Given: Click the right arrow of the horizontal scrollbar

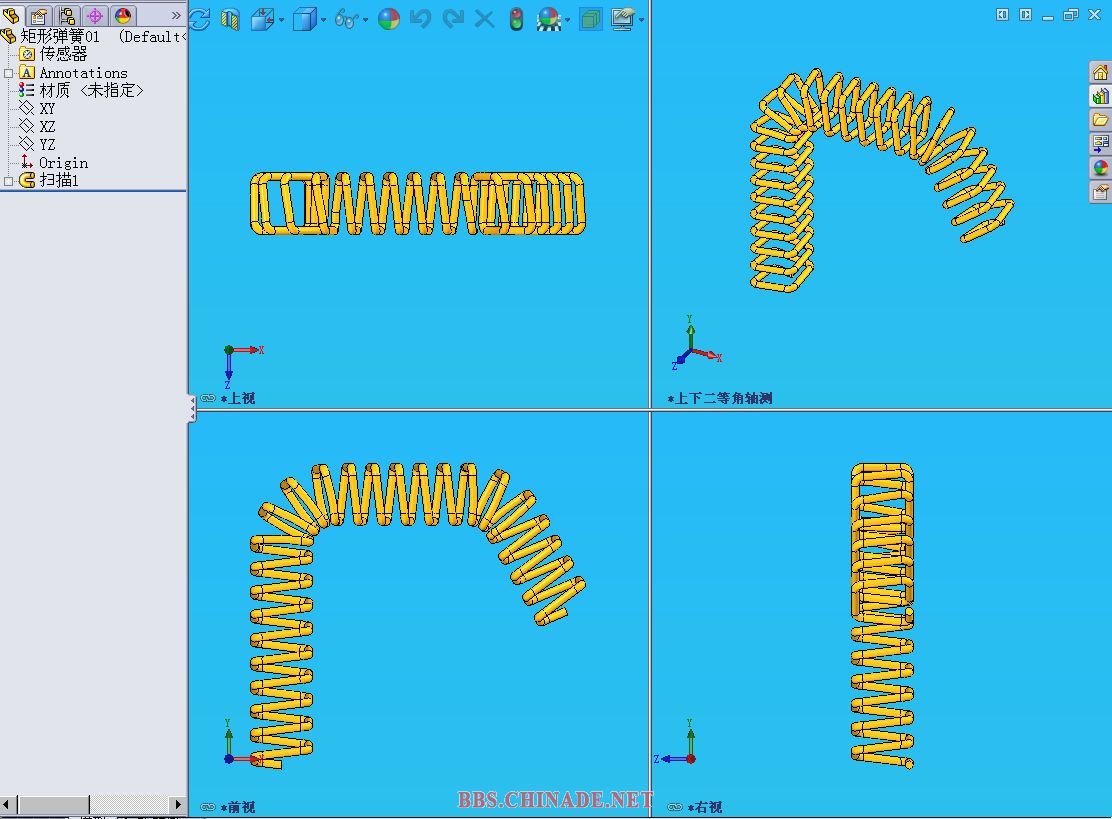Looking at the screenshot, I should coord(178,805).
